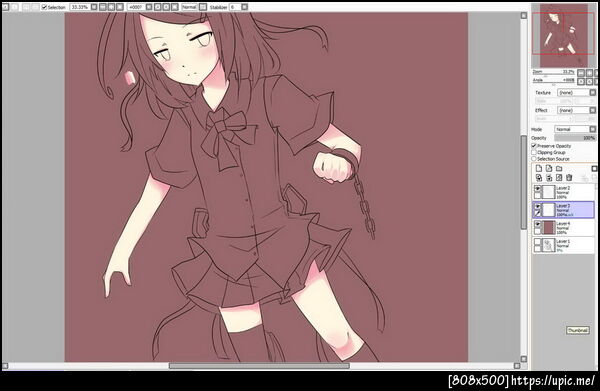Click the scroll up arrow of the canvas
This screenshot has height=391, width=600.
pos(524,15)
